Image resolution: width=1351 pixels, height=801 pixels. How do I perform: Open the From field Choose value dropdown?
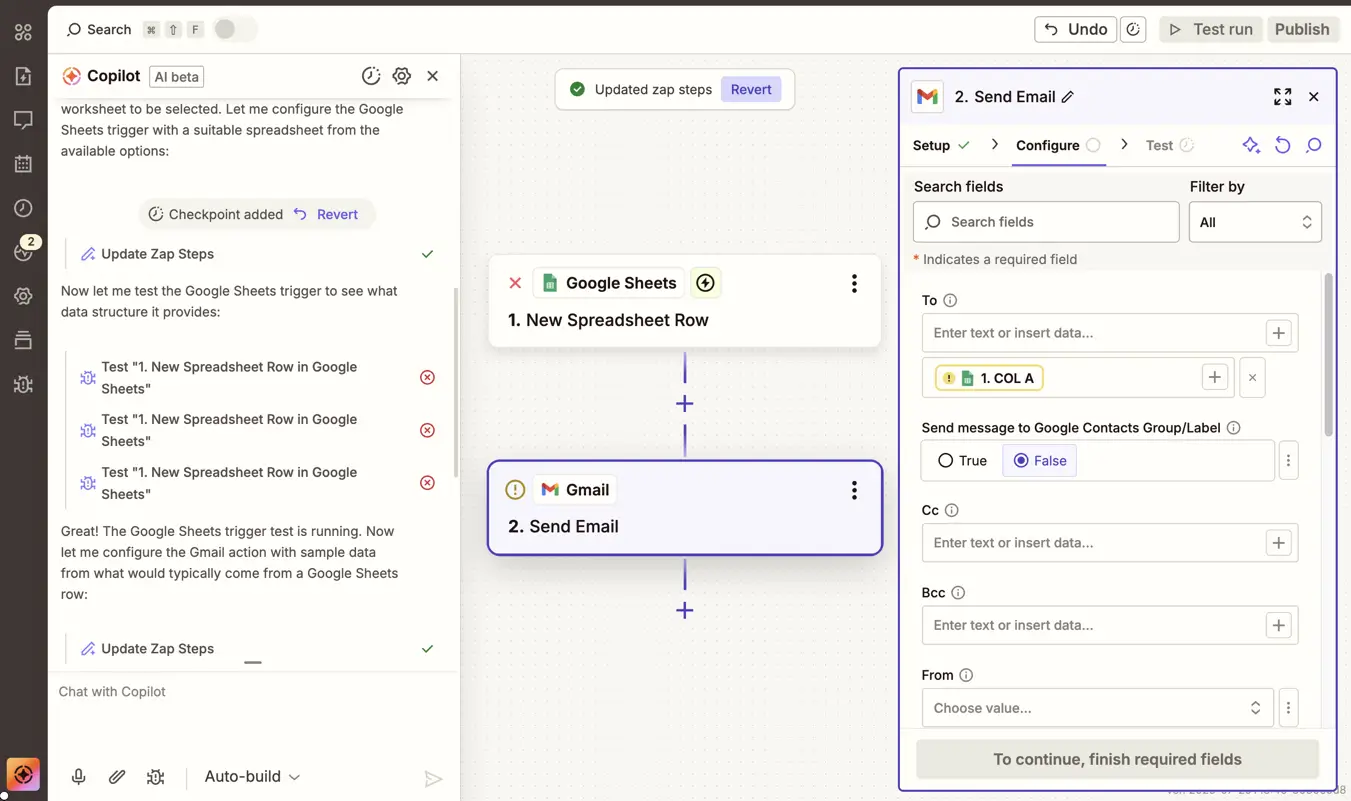coord(1097,707)
